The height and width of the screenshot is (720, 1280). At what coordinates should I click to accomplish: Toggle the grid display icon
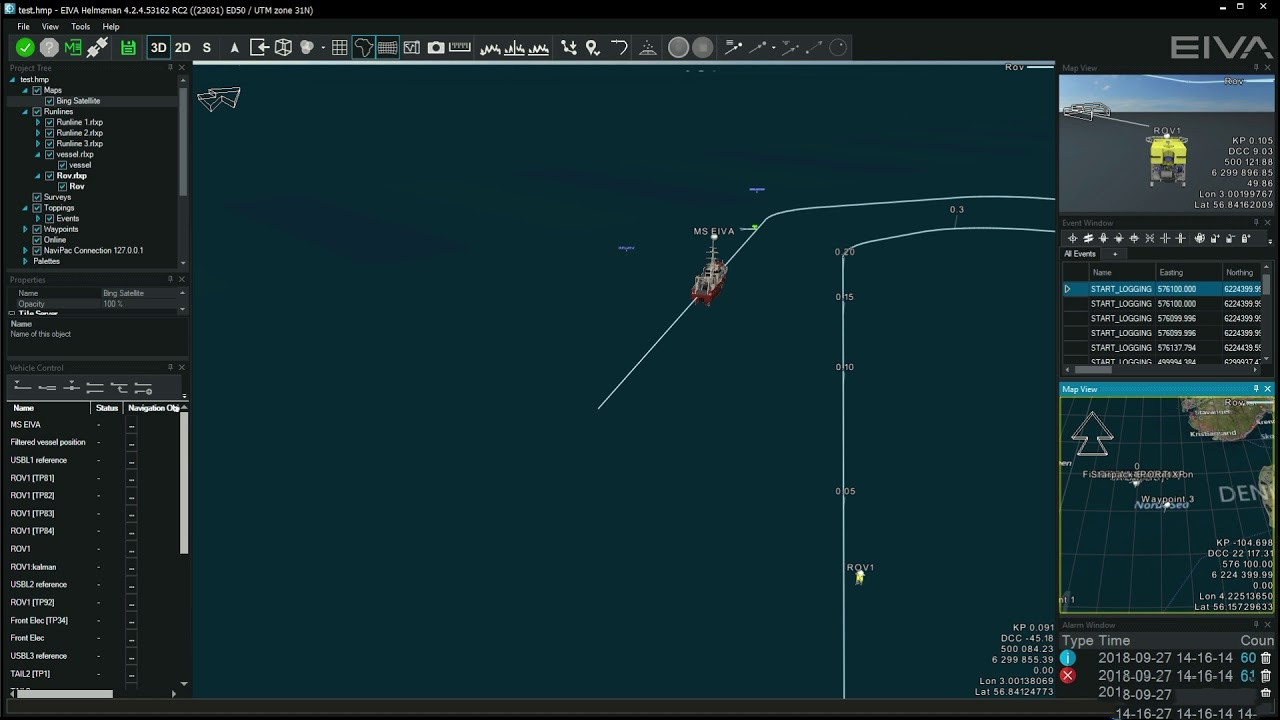click(340, 47)
